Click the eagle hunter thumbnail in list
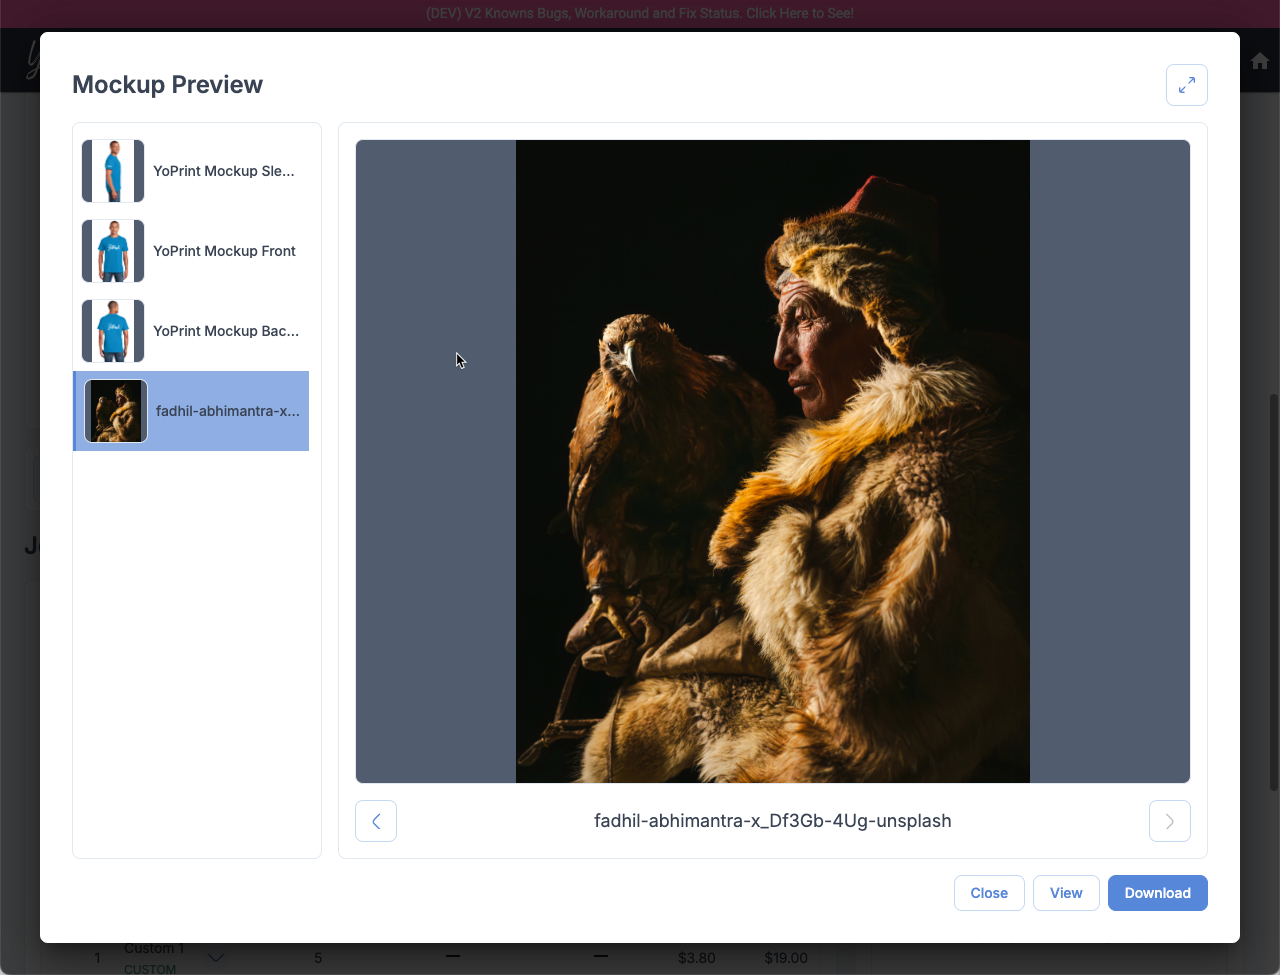 pos(116,411)
